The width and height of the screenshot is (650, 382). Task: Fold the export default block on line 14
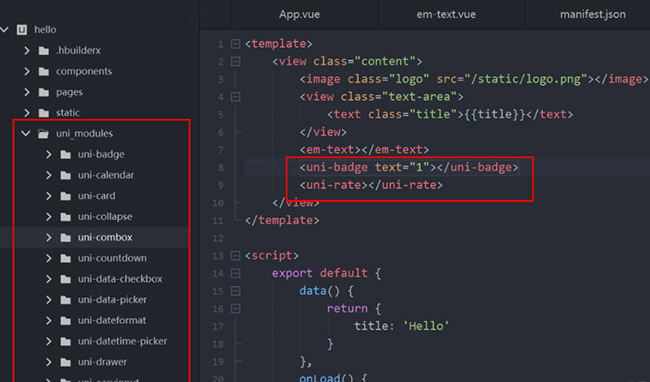click(x=235, y=273)
